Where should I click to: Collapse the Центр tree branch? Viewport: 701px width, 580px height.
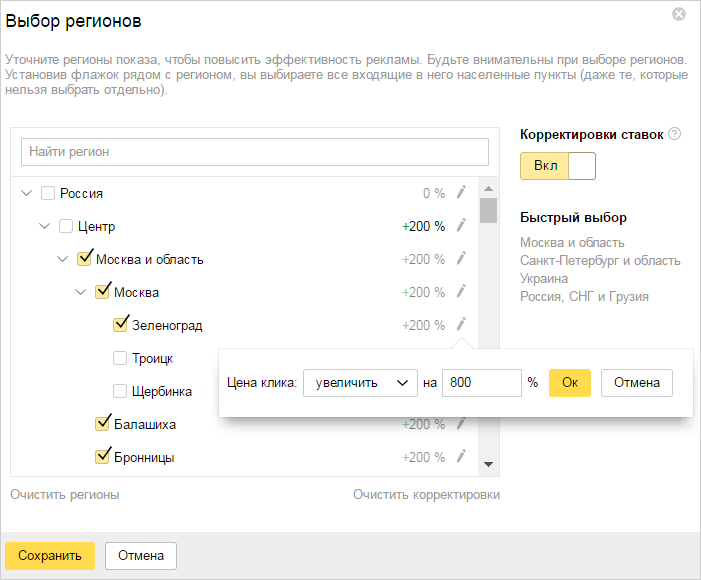45,226
